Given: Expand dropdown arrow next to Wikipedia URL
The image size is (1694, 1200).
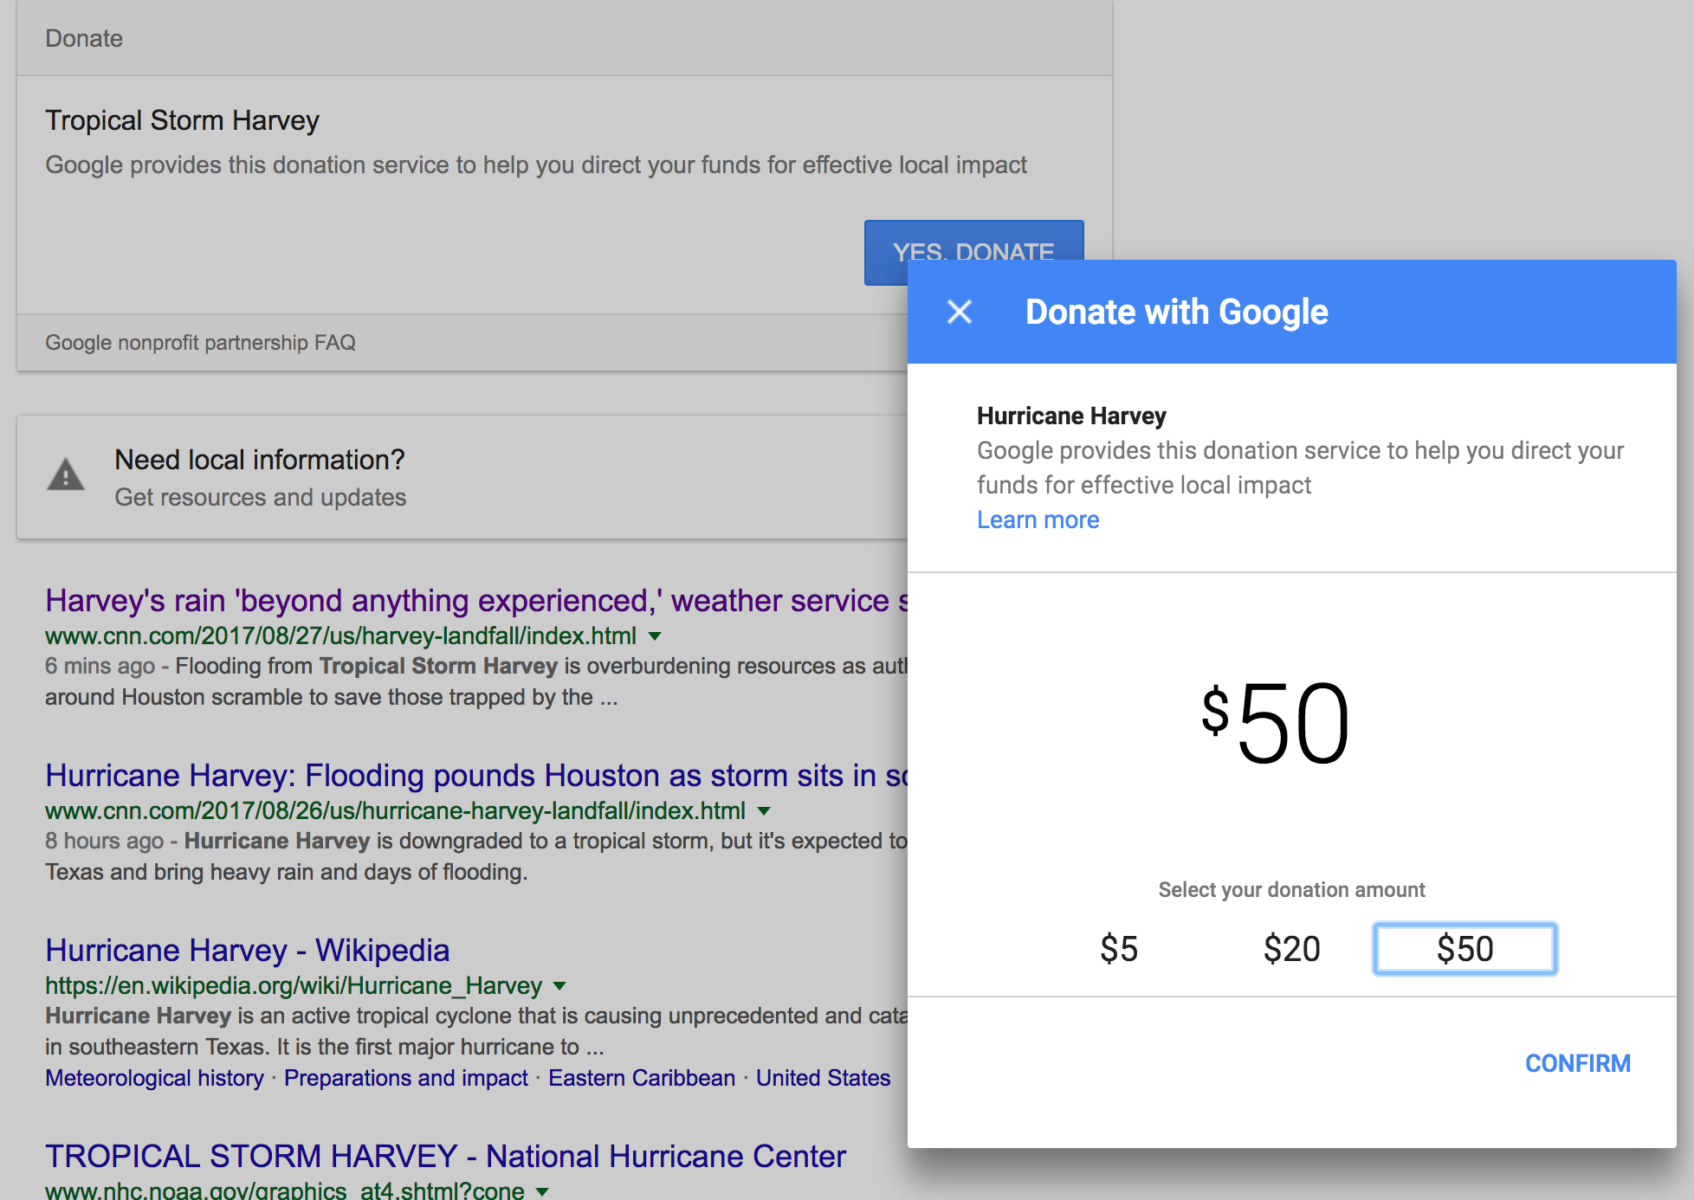Looking at the screenshot, I should [560, 986].
